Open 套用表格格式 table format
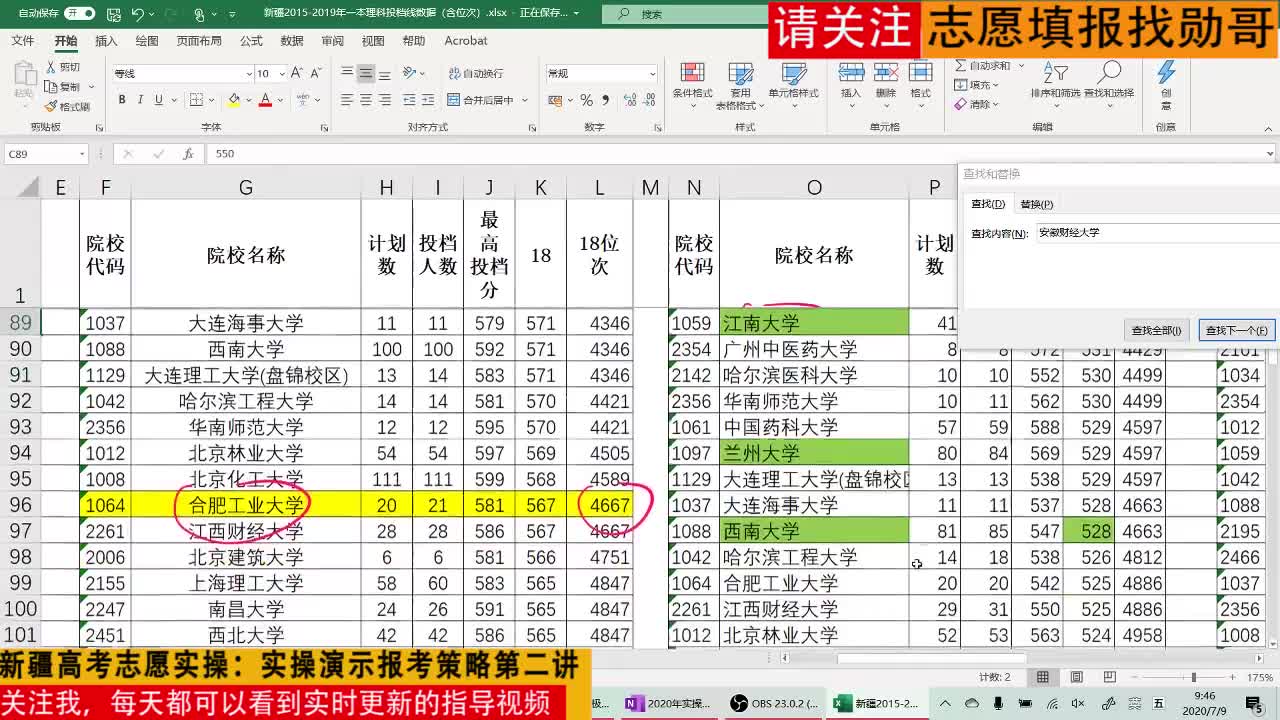The image size is (1280, 720). pyautogui.click(x=740, y=86)
